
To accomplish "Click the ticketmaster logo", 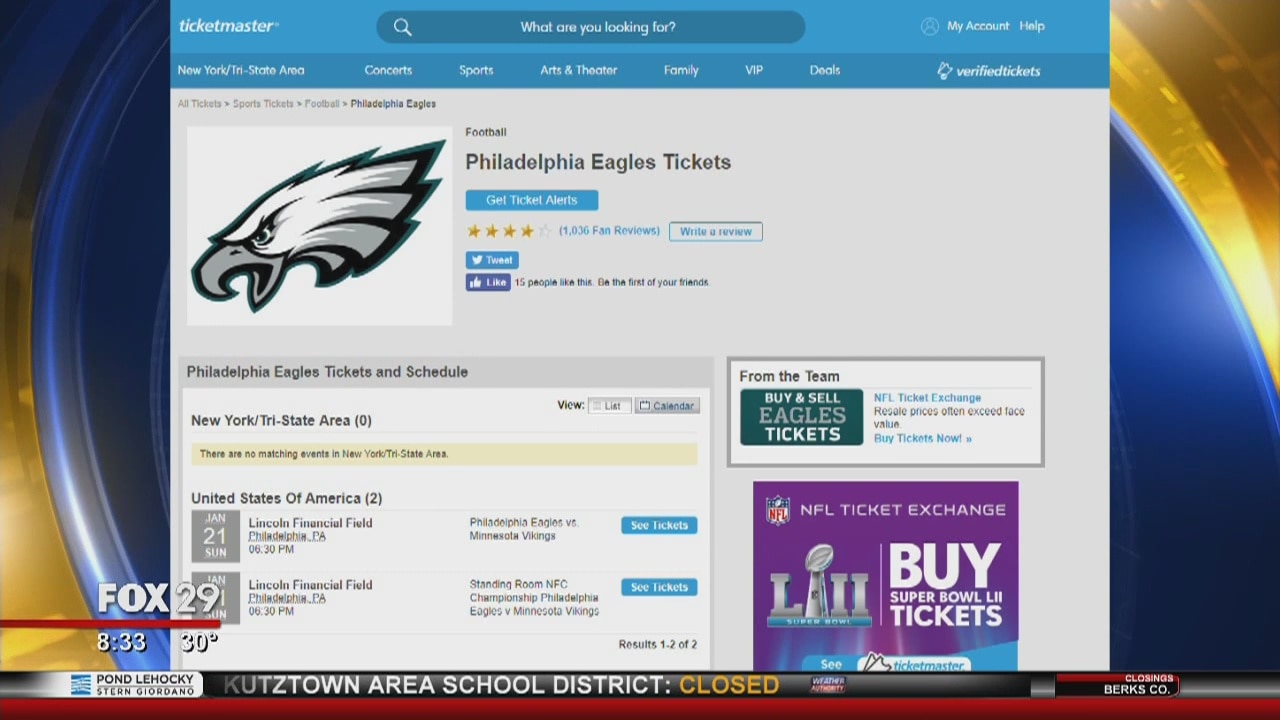I will pyautogui.click(x=228, y=26).
